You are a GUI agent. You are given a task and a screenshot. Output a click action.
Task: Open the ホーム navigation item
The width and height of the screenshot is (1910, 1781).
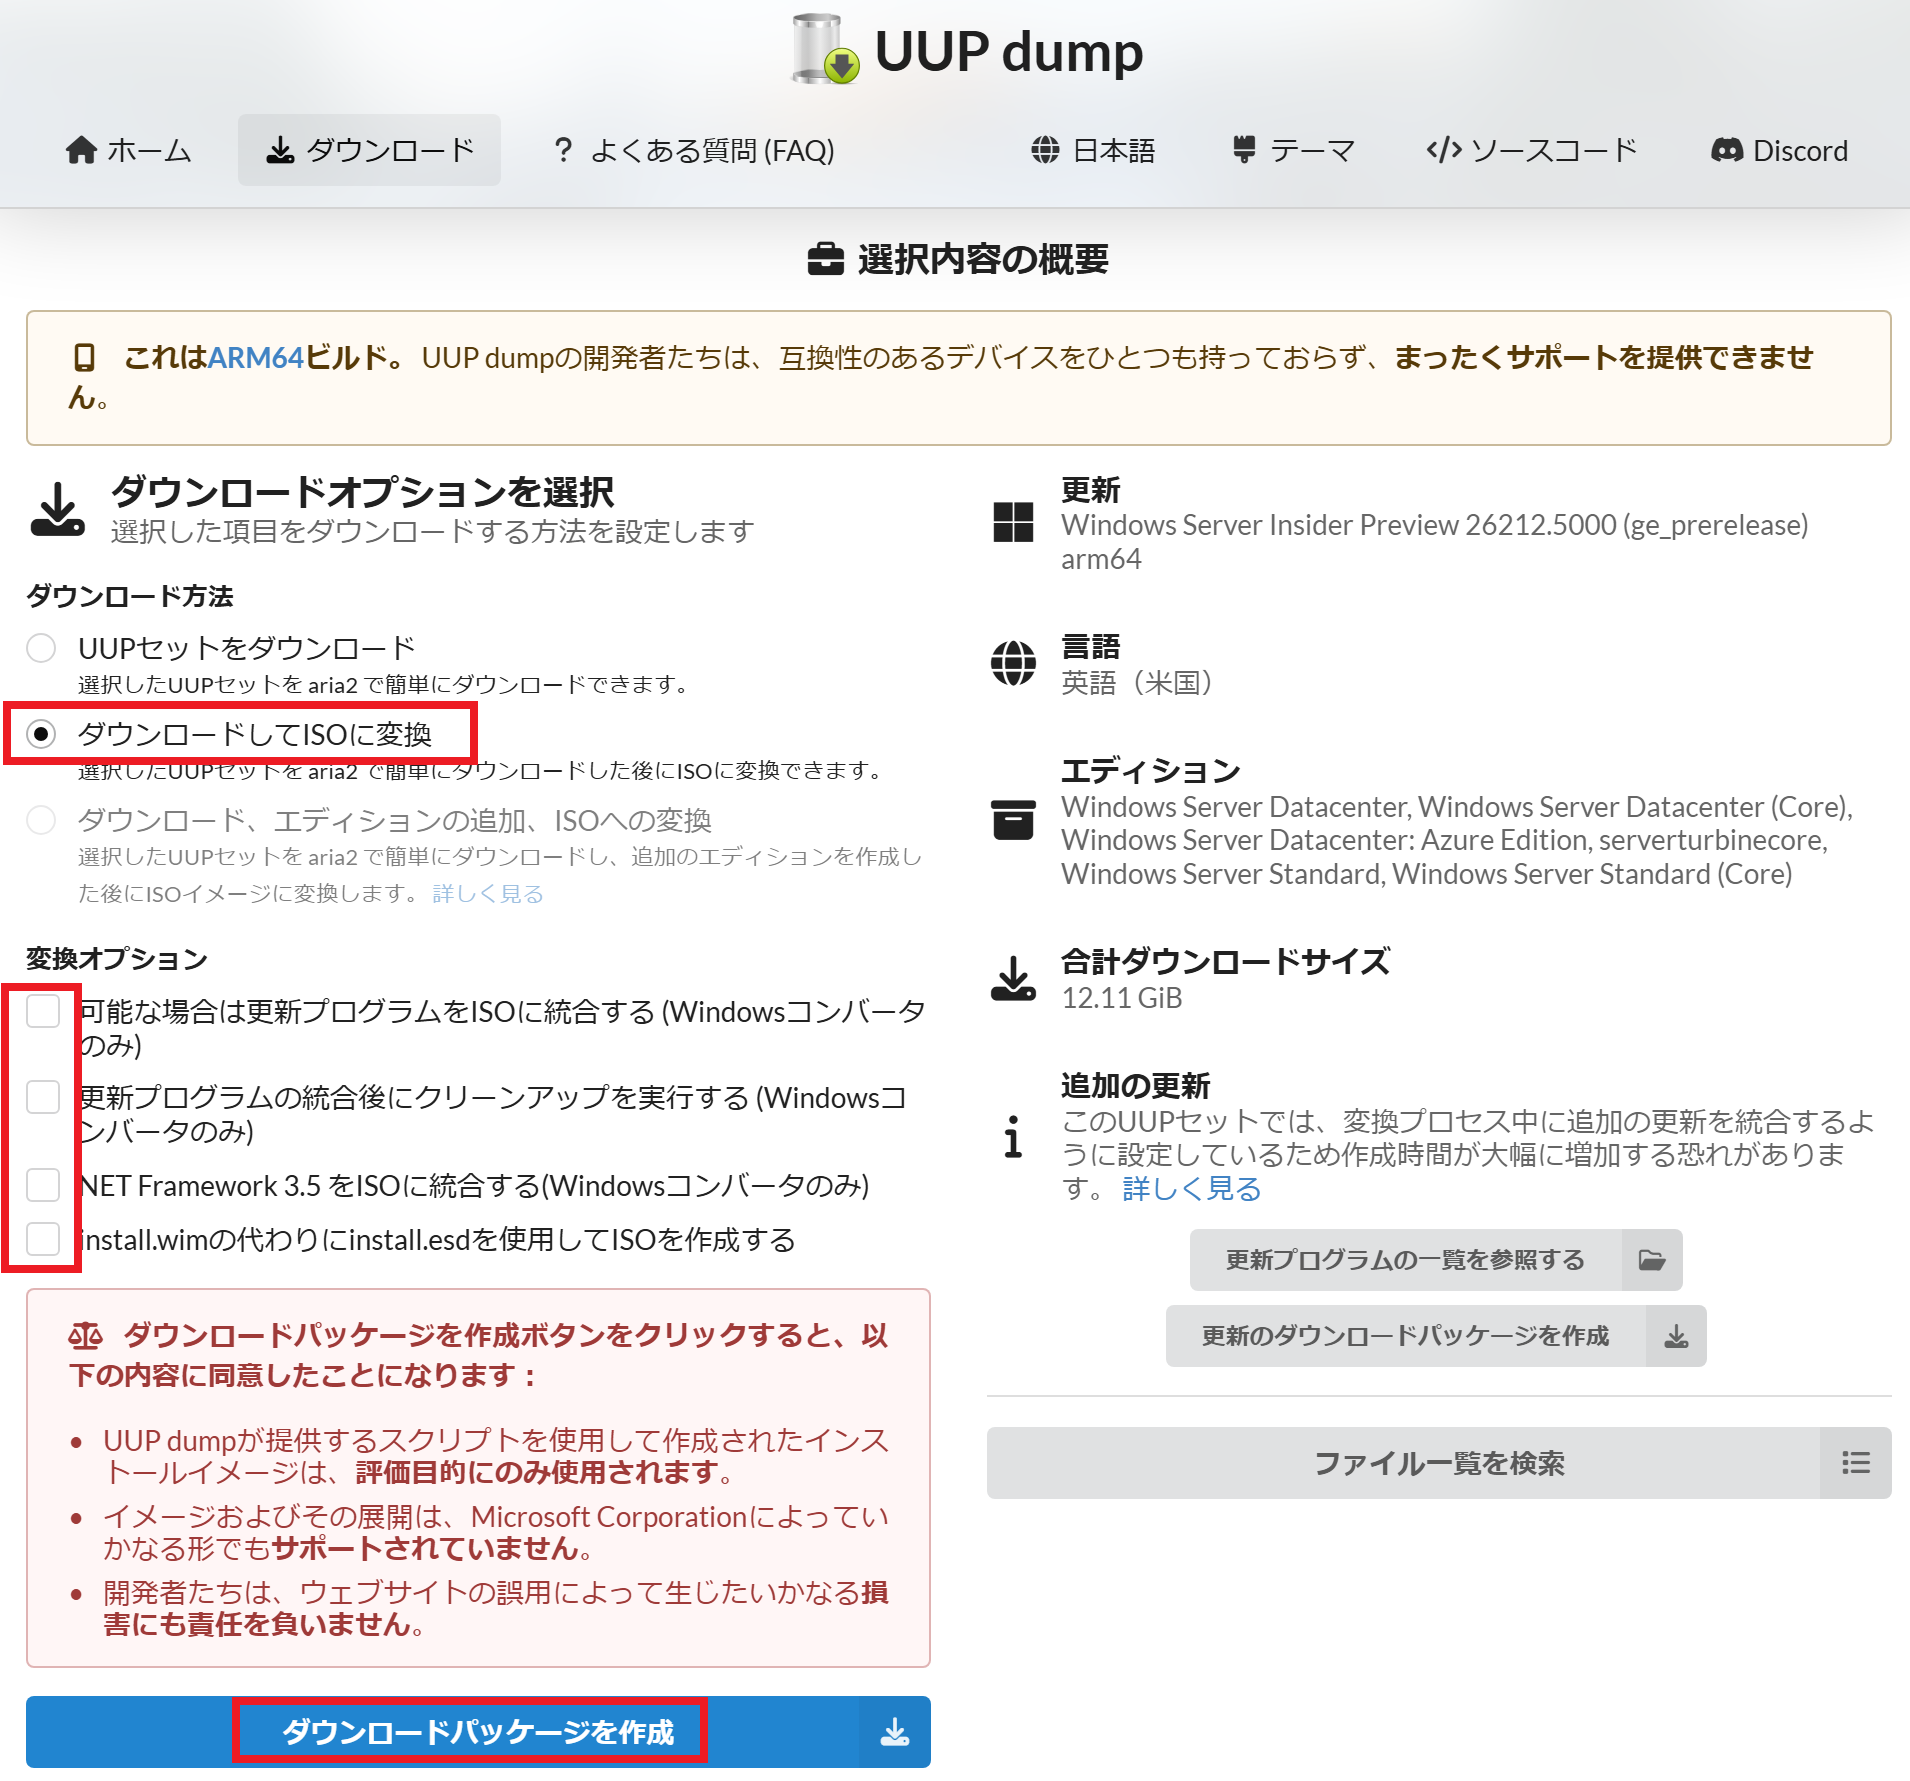[x=128, y=150]
